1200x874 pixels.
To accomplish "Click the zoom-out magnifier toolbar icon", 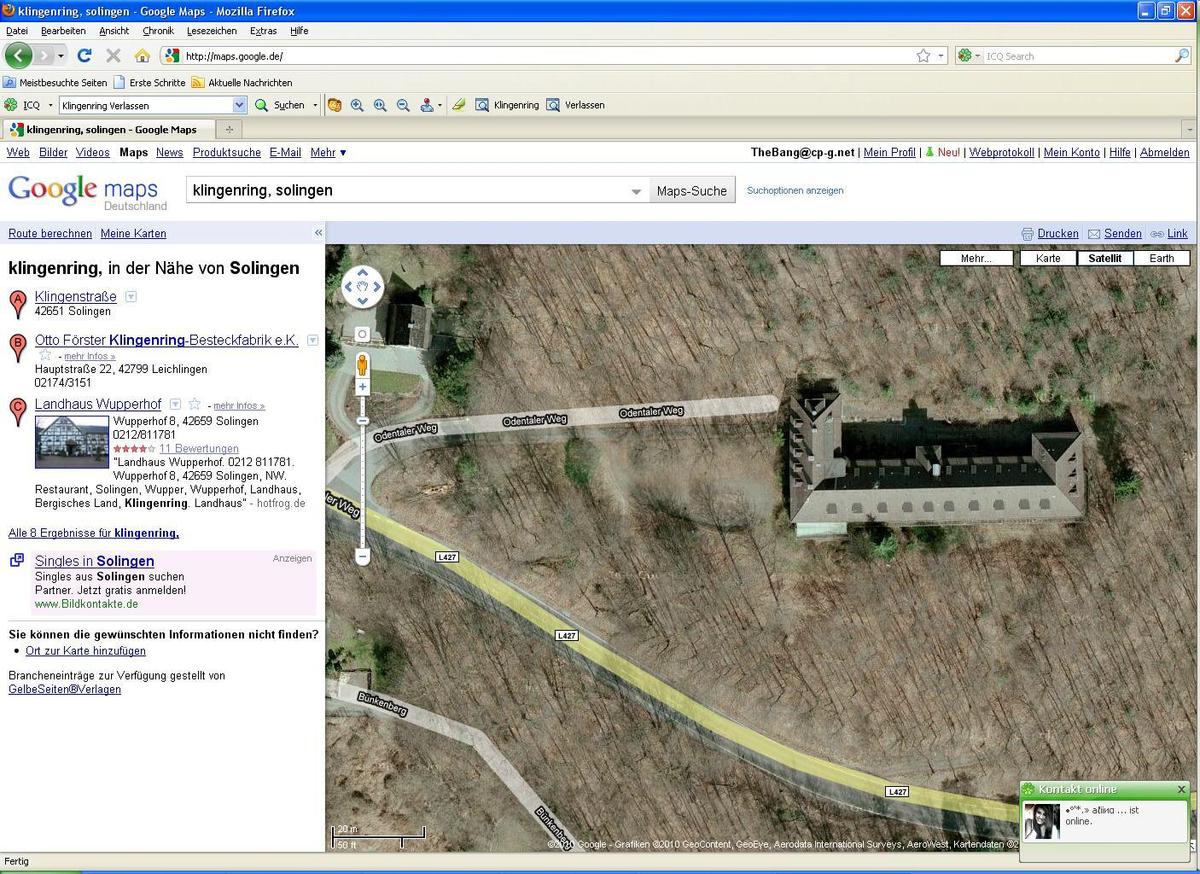I will pos(403,105).
